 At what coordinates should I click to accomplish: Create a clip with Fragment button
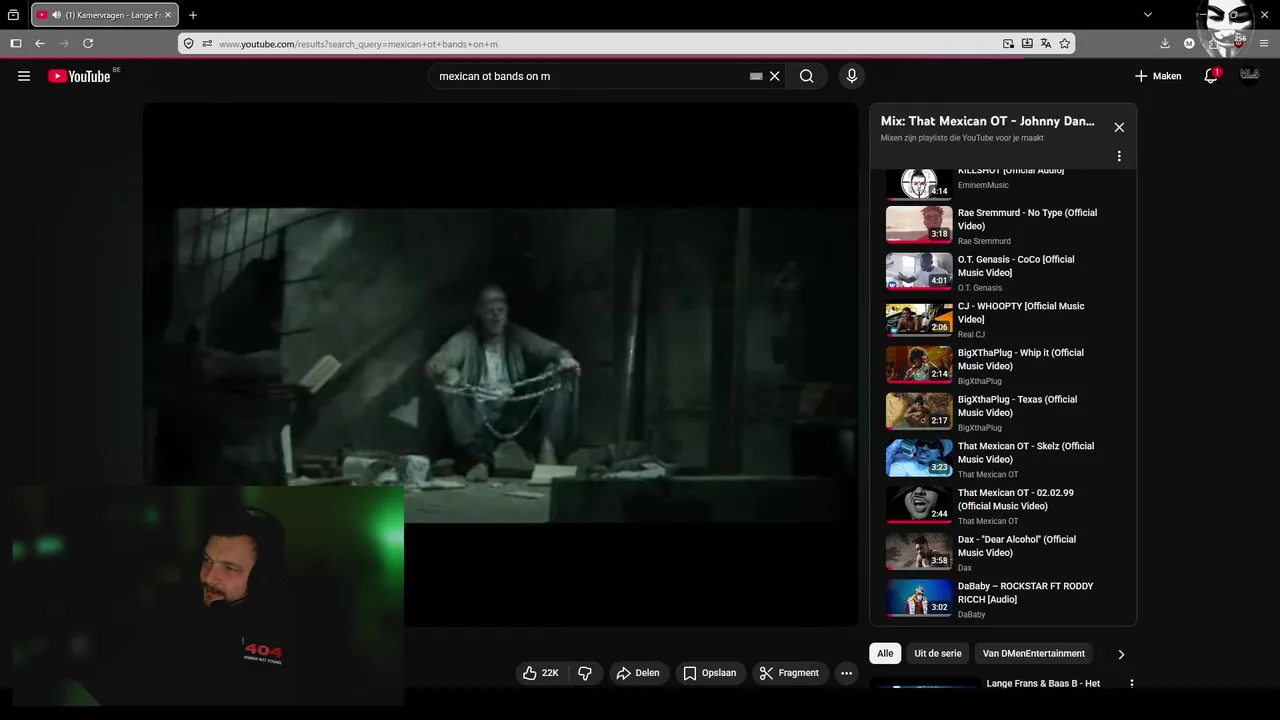tap(789, 673)
